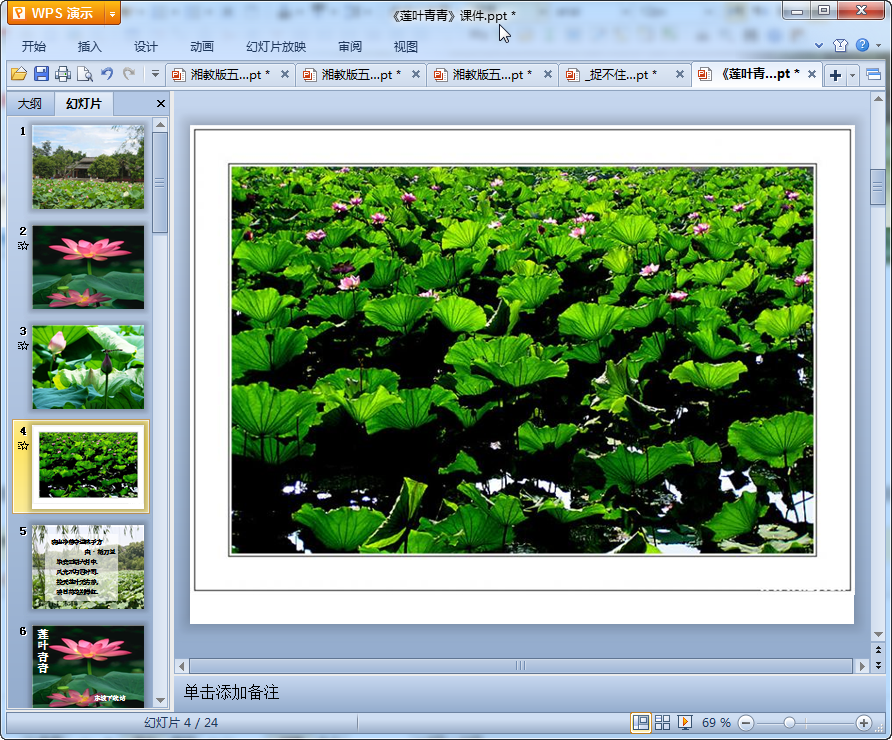The width and height of the screenshot is (892, 740).
Task: Open file with the folder icon
Action: (19, 74)
